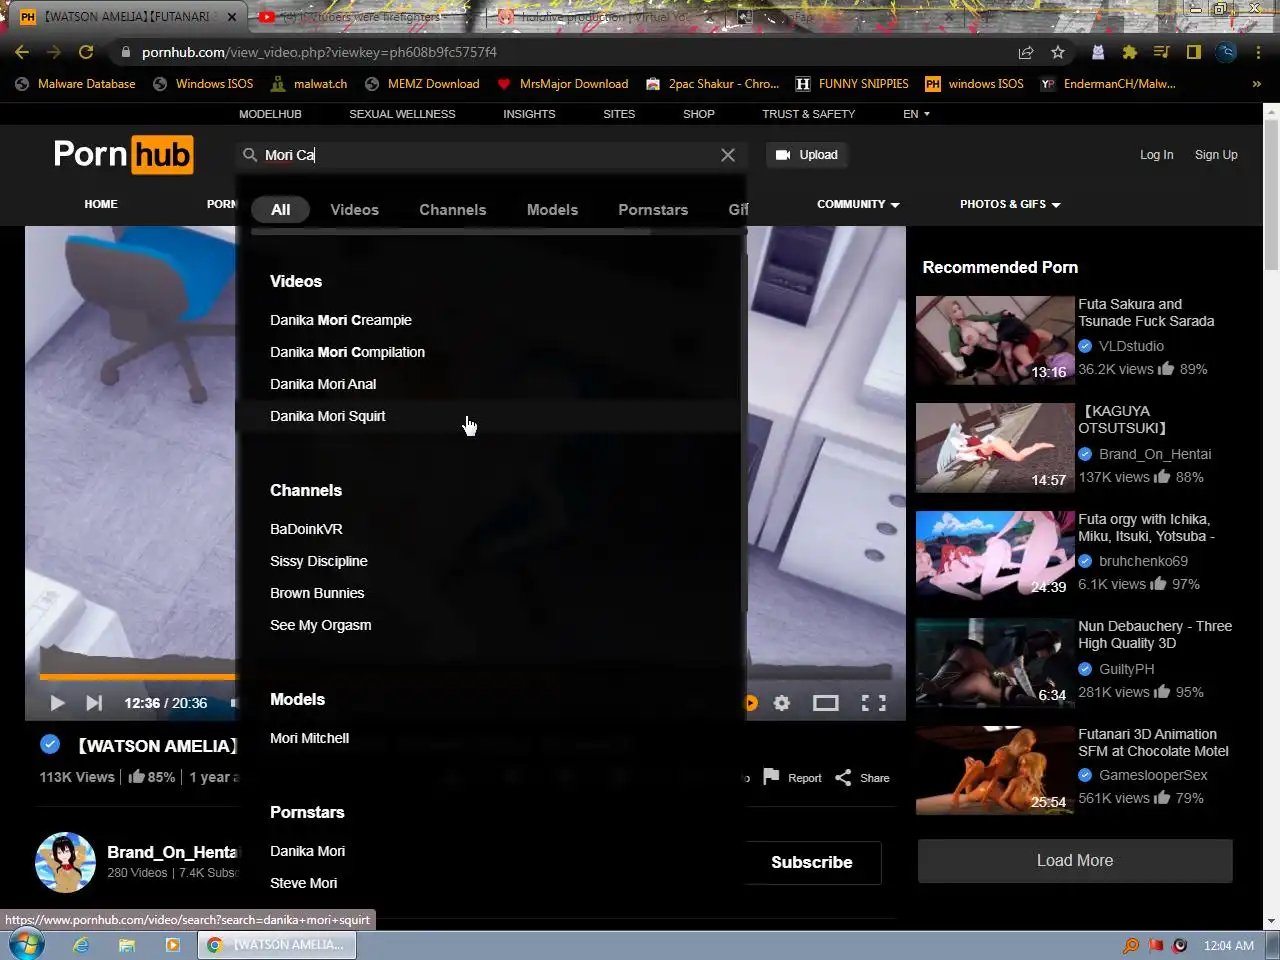Select the Videos search filter tab
This screenshot has width=1280, height=960.
tap(355, 210)
